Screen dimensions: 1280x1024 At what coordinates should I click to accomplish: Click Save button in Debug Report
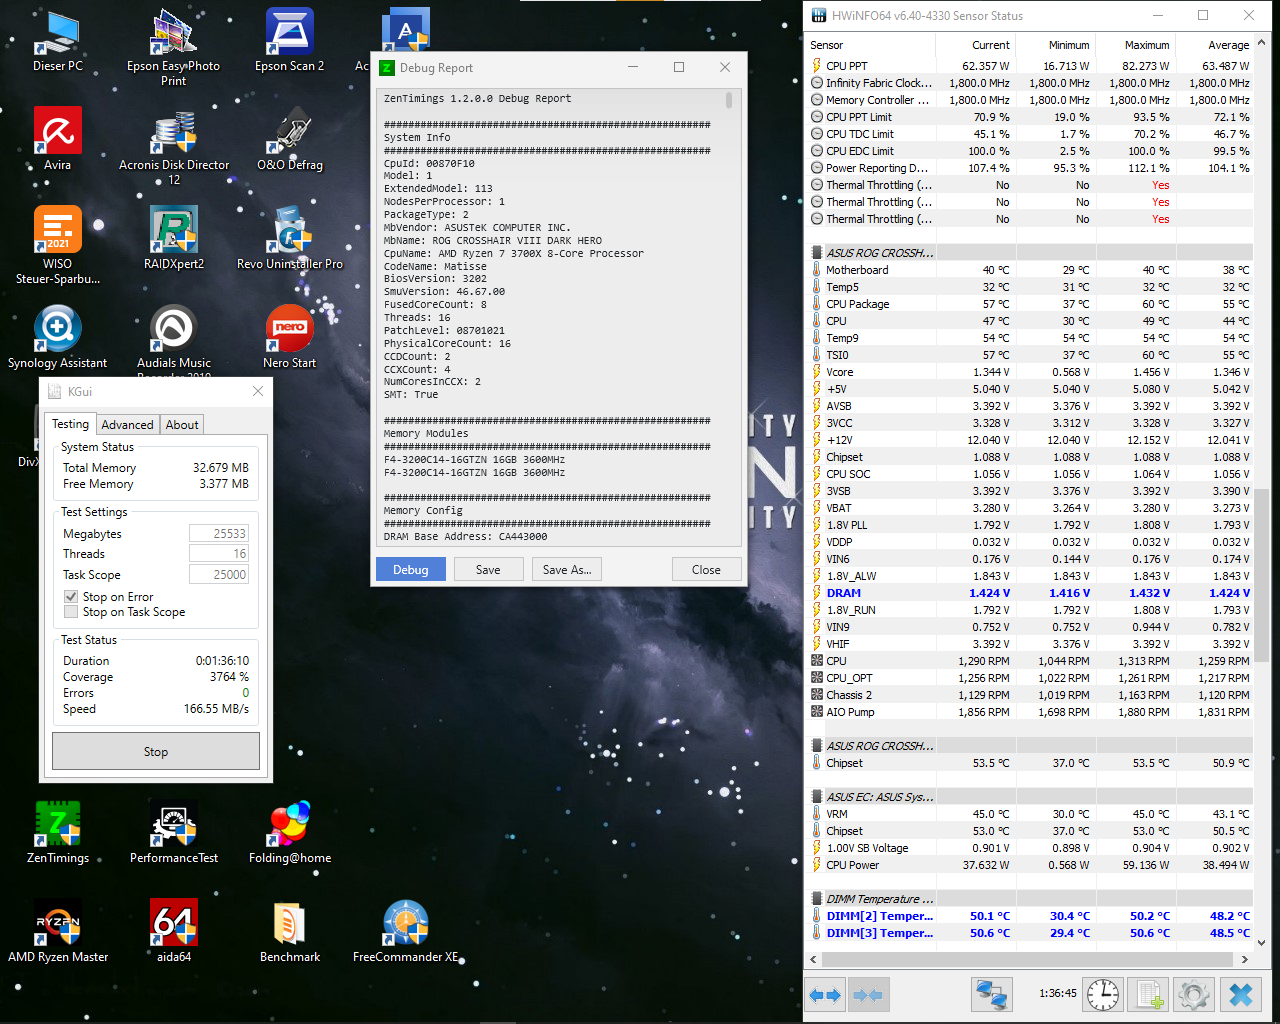click(488, 569)
